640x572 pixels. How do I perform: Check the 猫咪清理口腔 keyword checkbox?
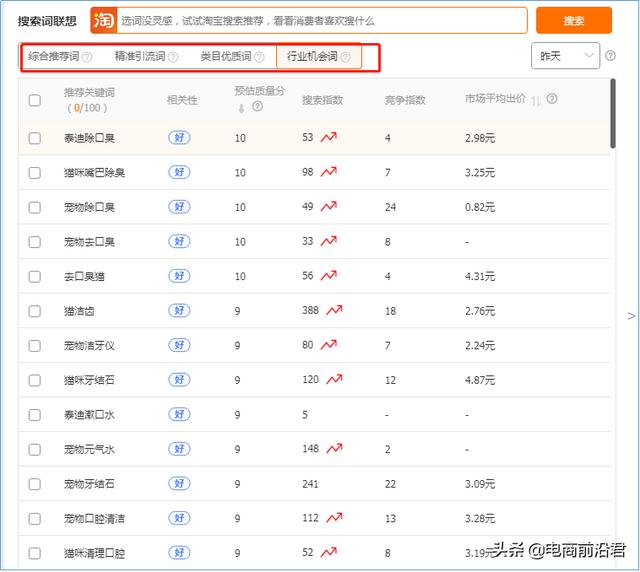coord(35,553)
